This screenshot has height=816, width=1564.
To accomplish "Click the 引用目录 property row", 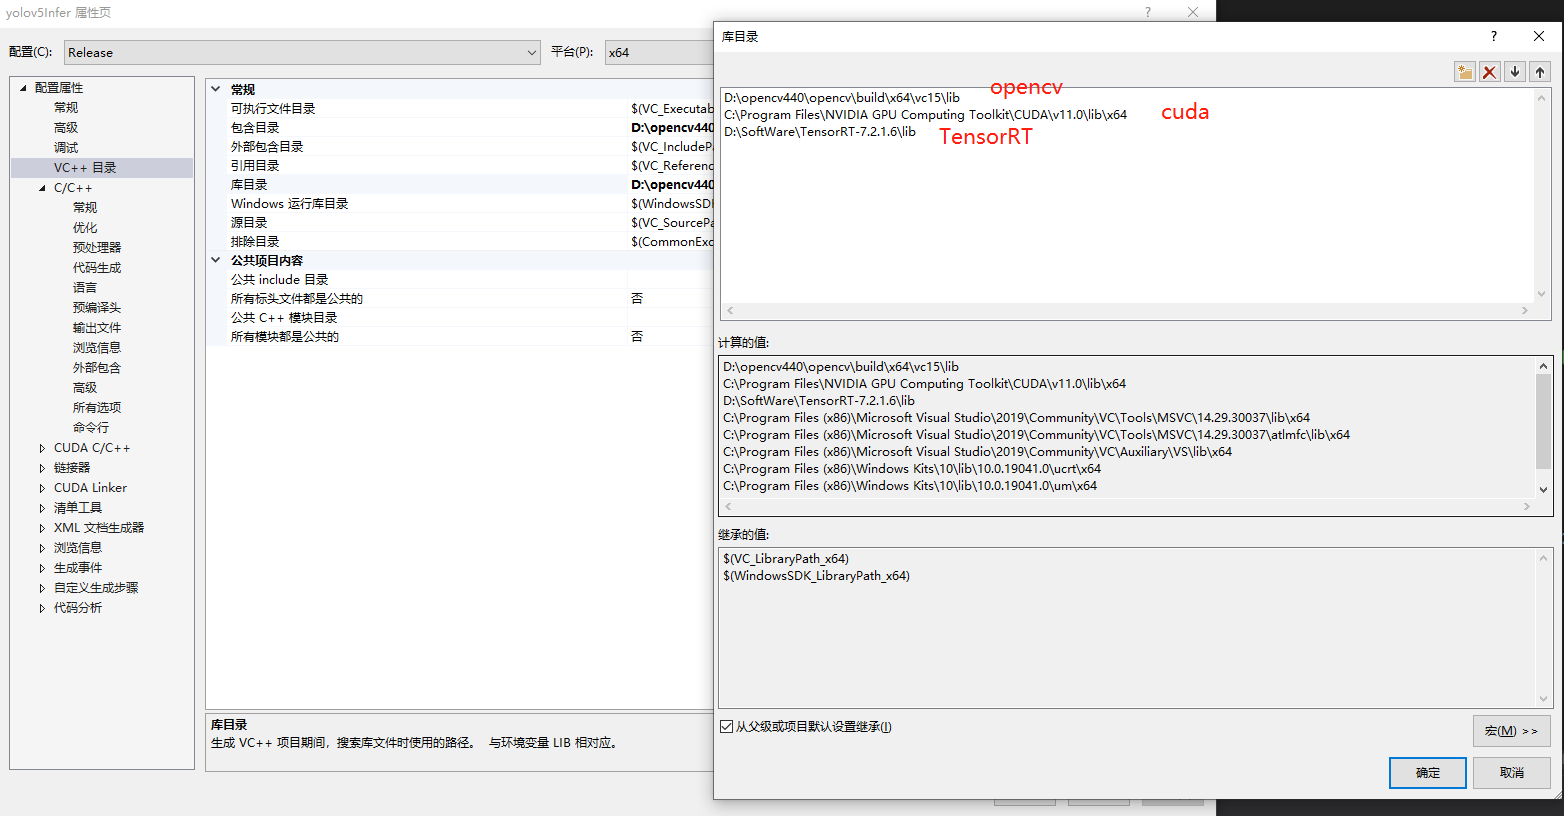I will click(x=461, y=165).
